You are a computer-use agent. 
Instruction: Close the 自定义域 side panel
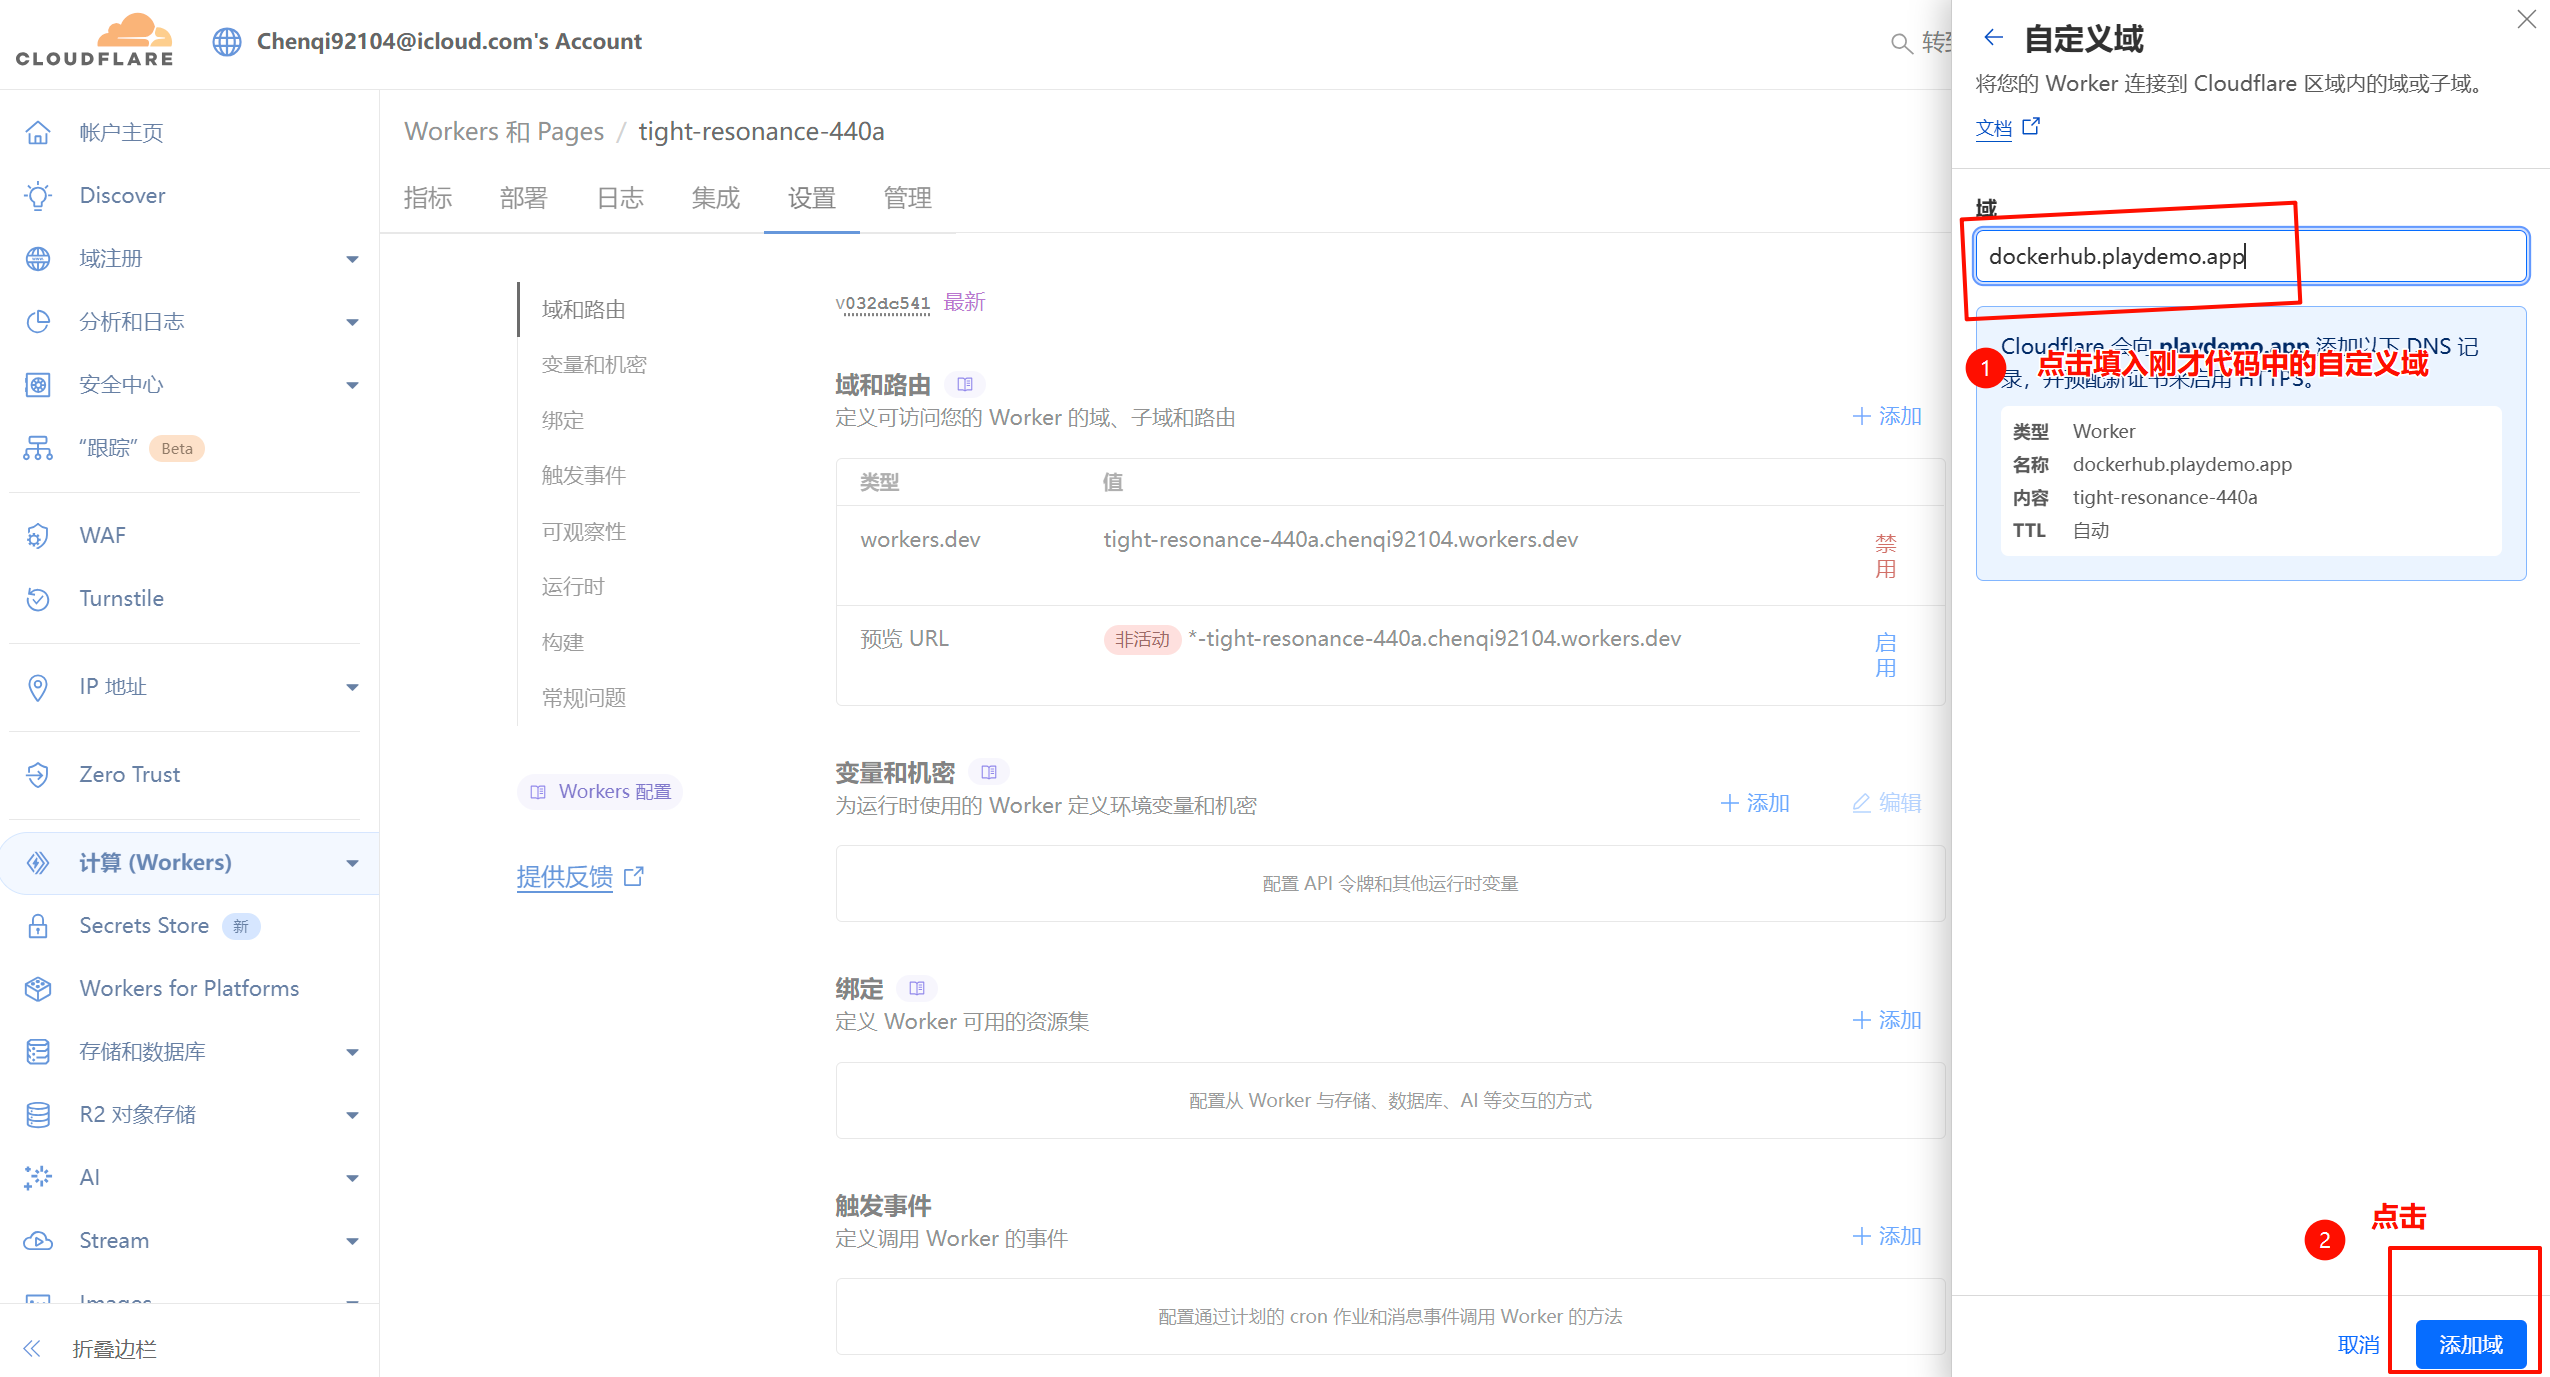click(x=2526, y=19)
